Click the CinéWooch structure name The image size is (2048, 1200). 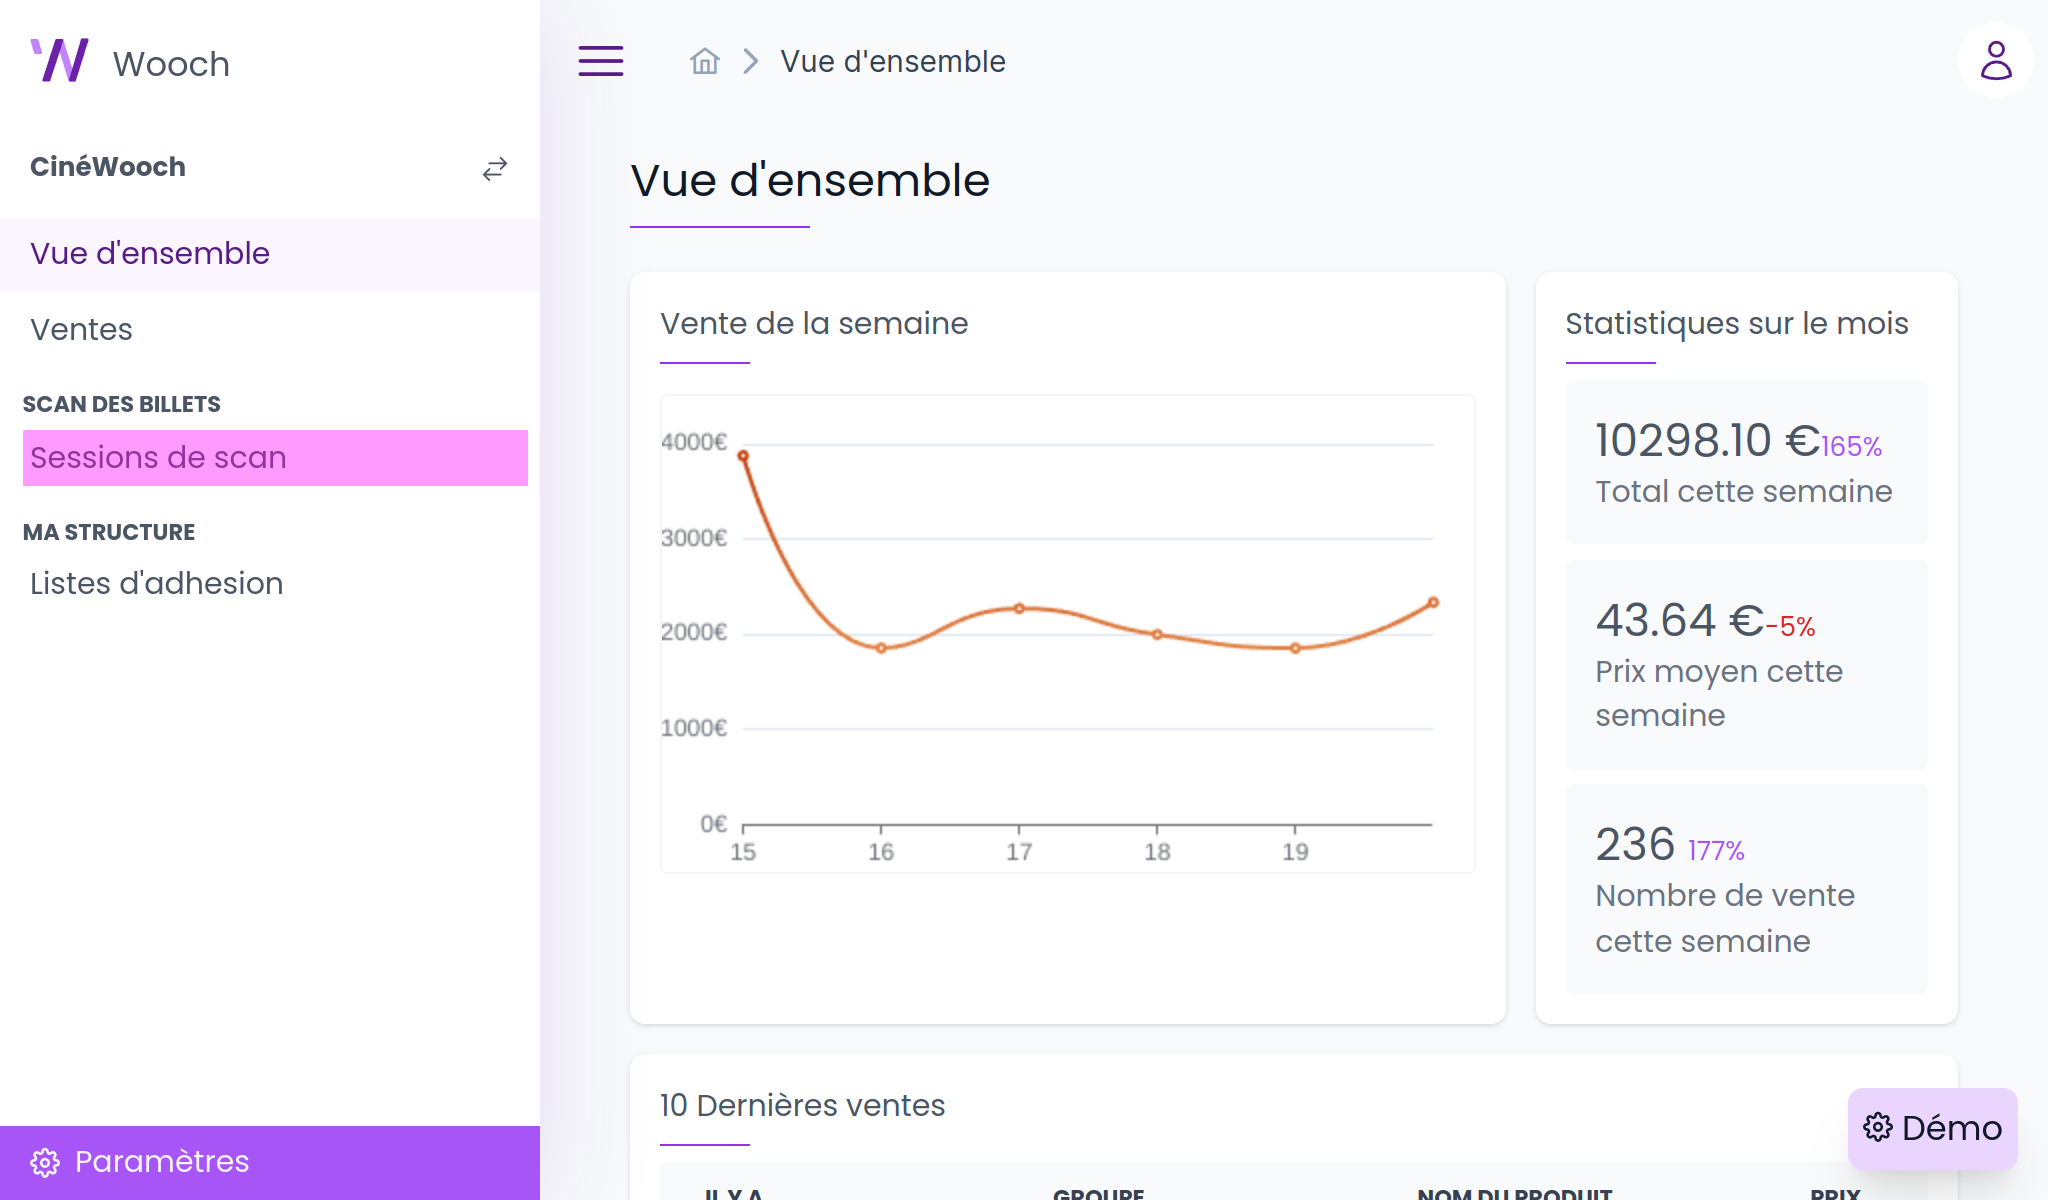108,167
